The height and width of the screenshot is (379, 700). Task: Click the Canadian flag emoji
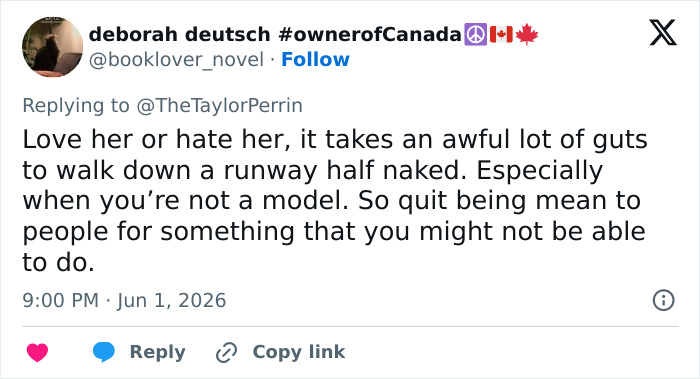[x=501, y=34]
